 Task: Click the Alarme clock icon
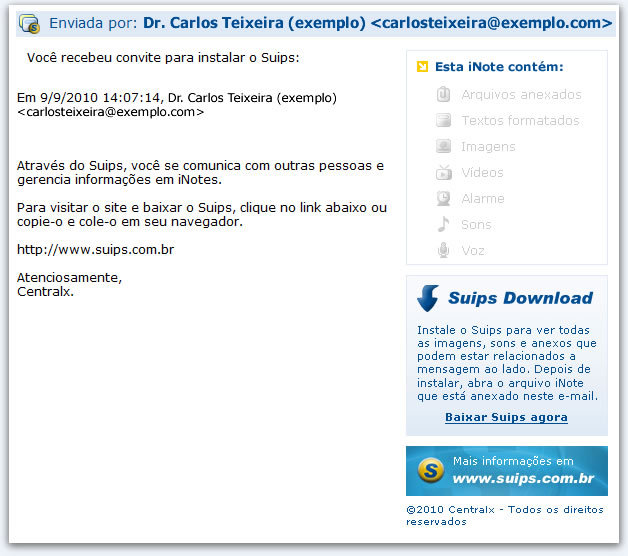click(443, 198)
